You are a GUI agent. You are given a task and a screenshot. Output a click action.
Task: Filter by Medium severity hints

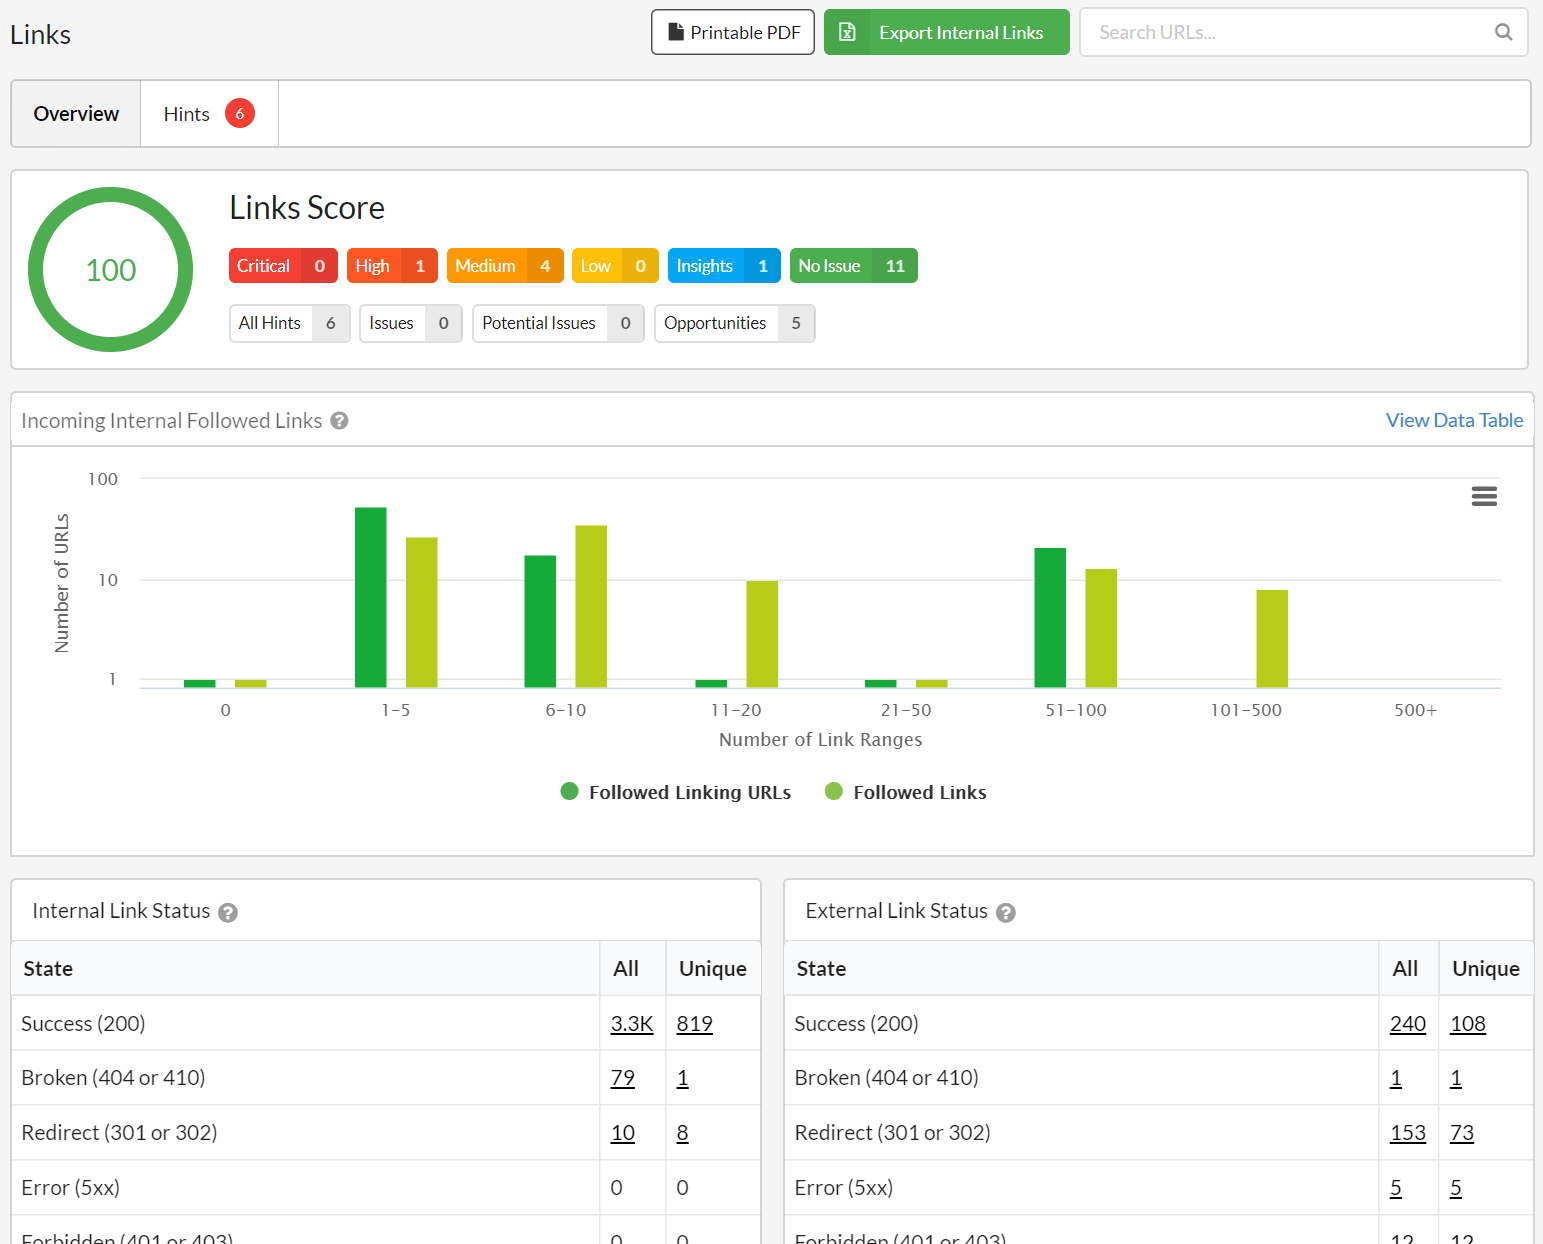(504, 266)
